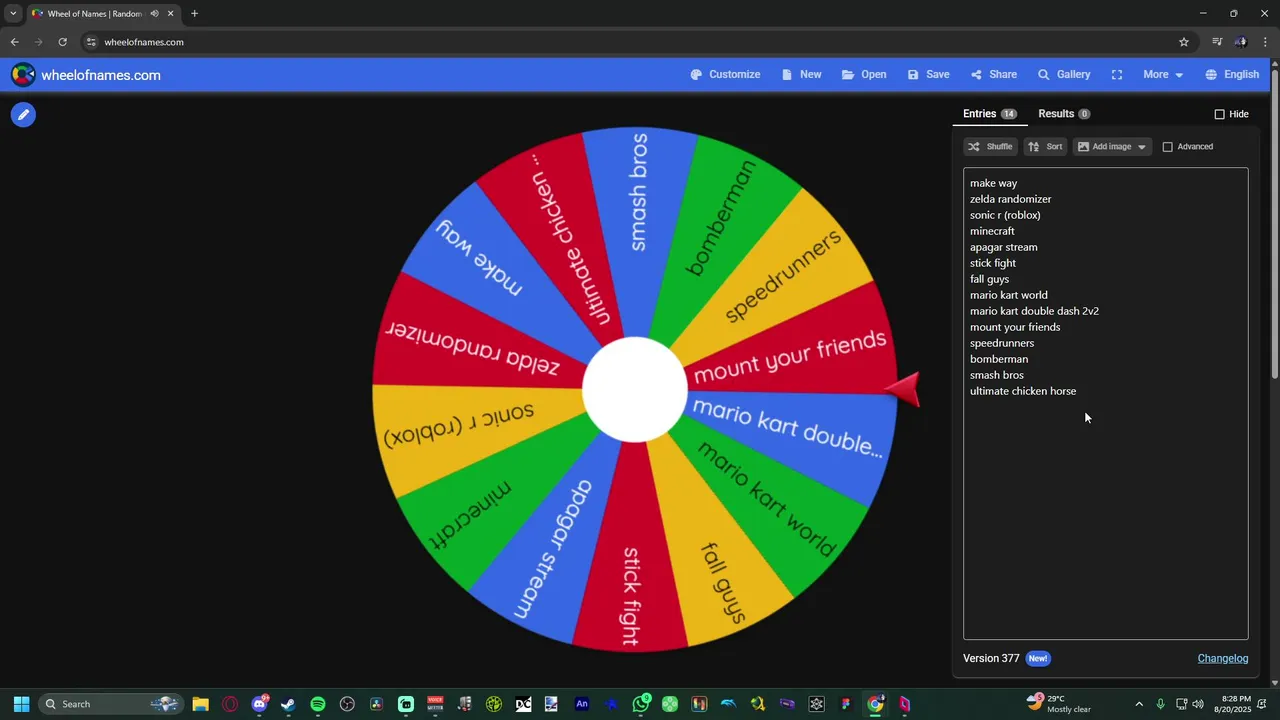Image resolution: width=1280 pixels, height=720 pixels.
Task: Reload the browser page
Action: 62,42
